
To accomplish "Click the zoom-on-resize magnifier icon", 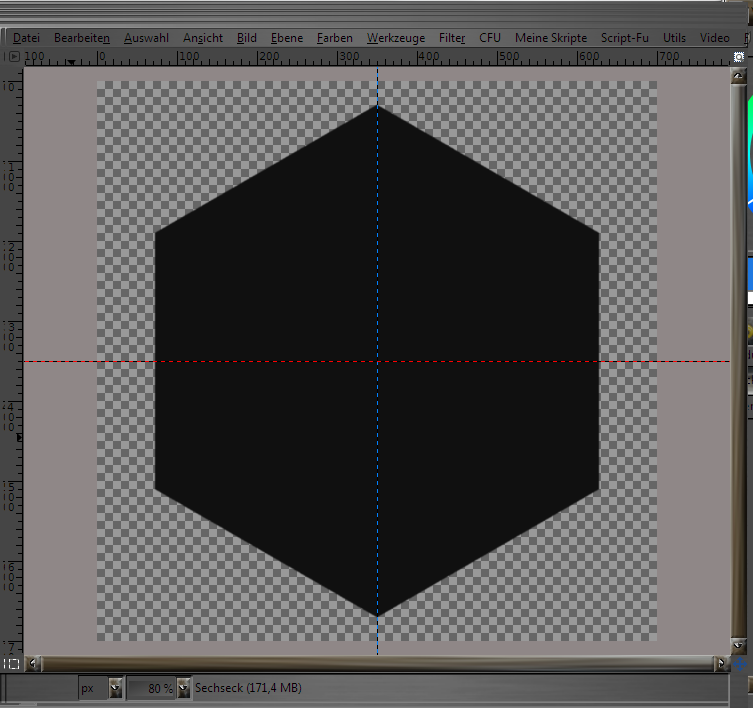I will tap(738, 59).
